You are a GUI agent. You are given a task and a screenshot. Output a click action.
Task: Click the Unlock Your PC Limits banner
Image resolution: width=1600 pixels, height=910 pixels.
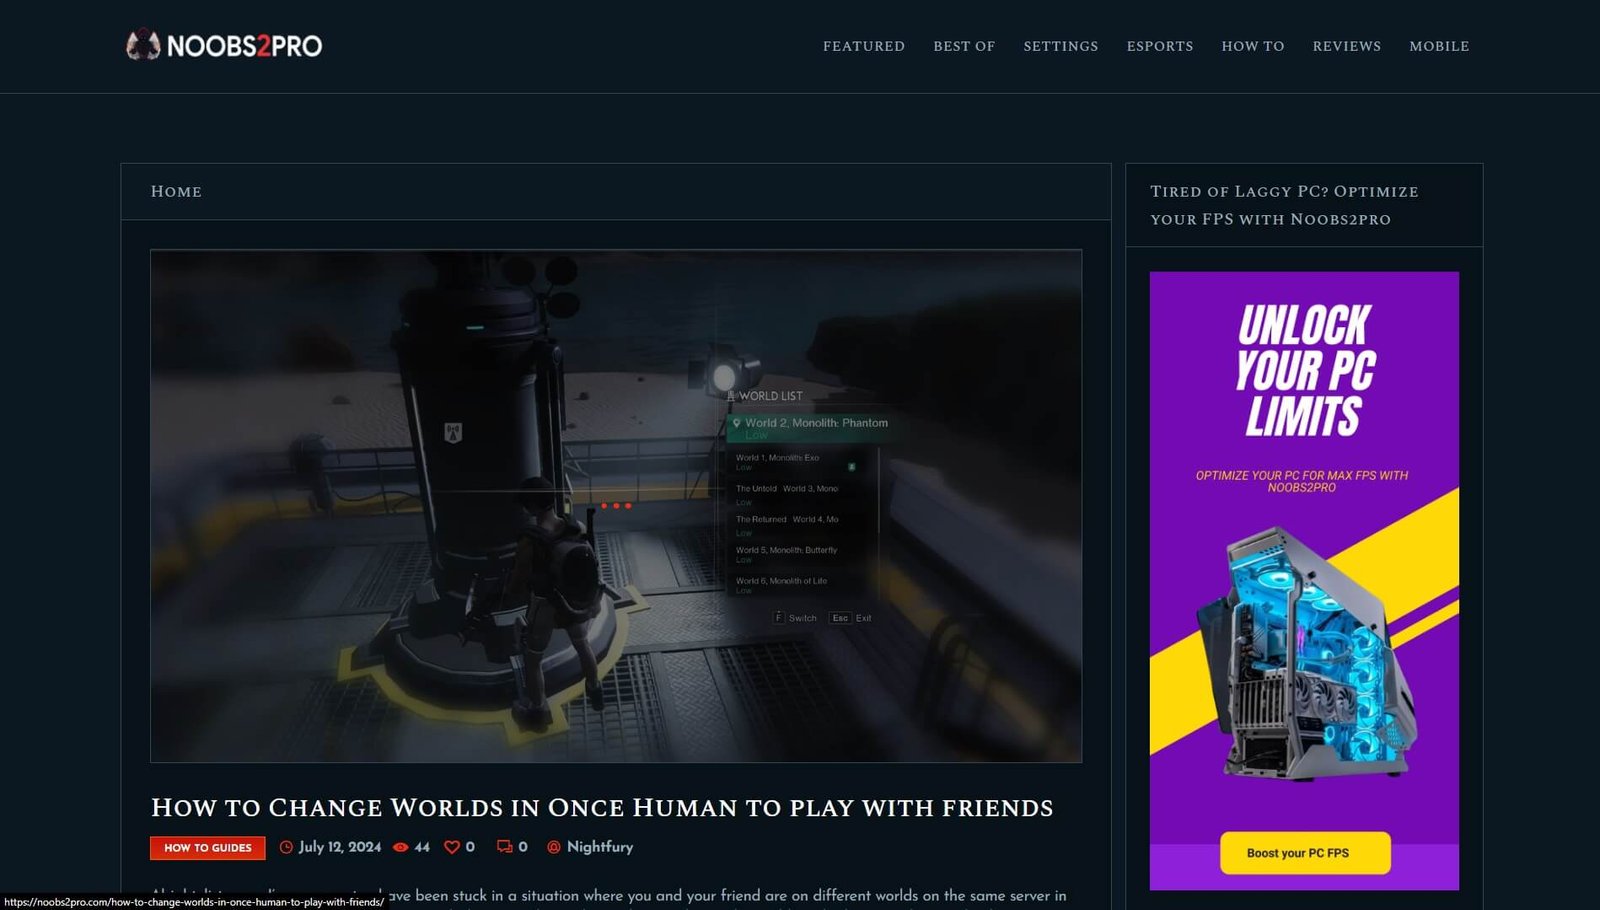coord(1303,580)
